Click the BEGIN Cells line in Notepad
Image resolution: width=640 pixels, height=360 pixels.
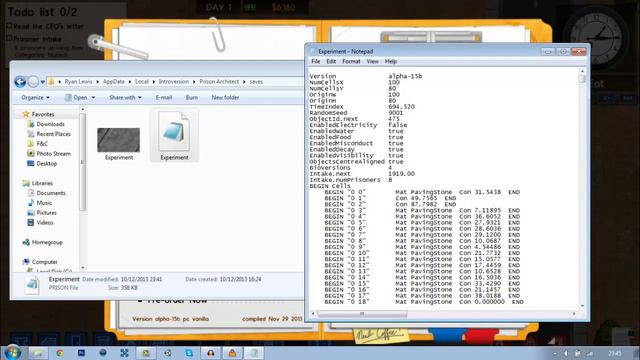point(330,186)
